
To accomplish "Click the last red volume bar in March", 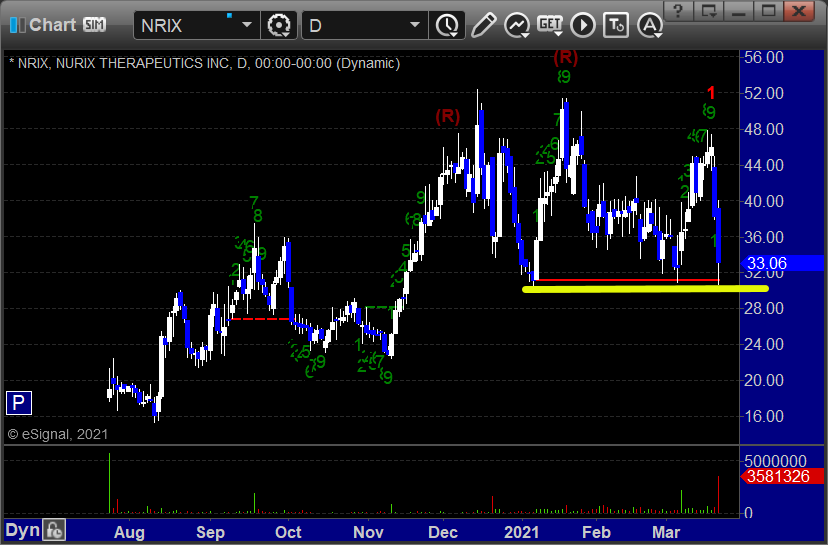I will pyautogui.click(x=718, y=495).
